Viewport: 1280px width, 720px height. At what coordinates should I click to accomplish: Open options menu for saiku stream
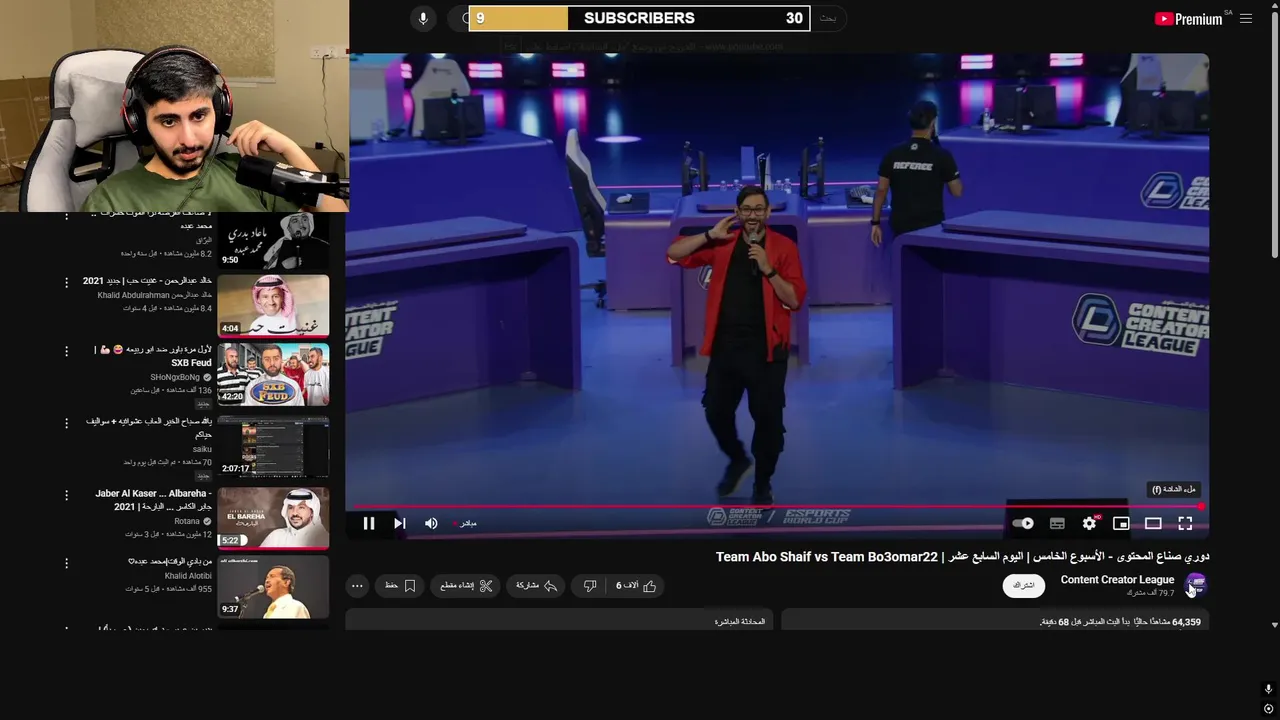coord(67,423)
